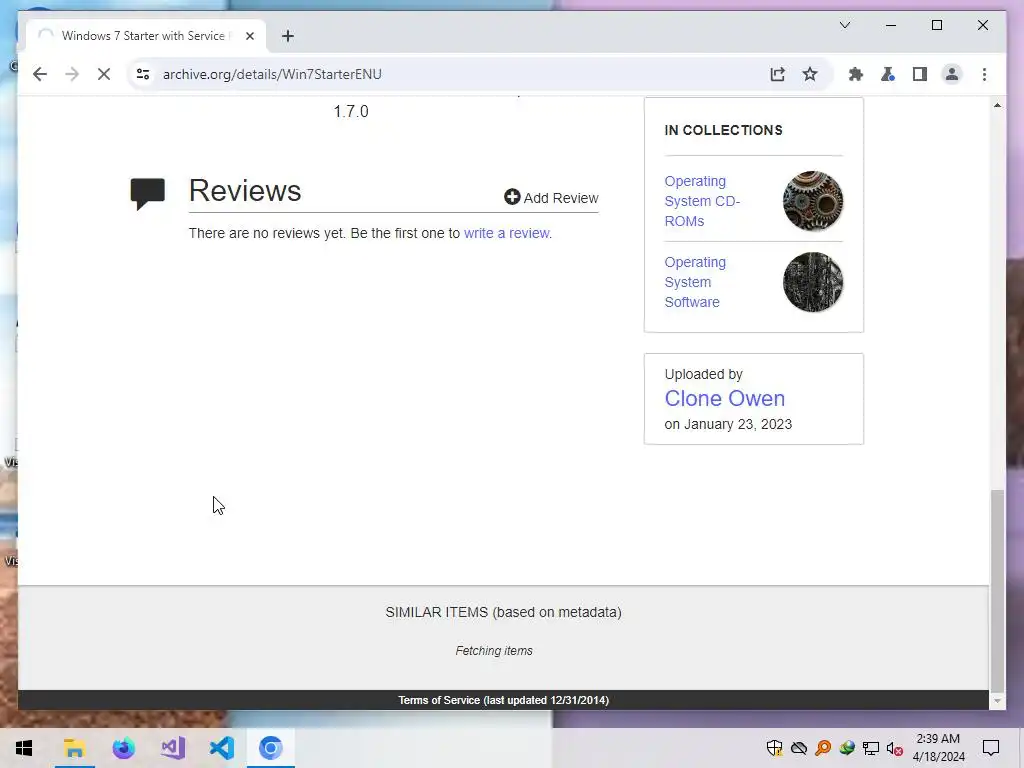
Task: View site information icon in address bar
Action: click(x=143, y=74)
